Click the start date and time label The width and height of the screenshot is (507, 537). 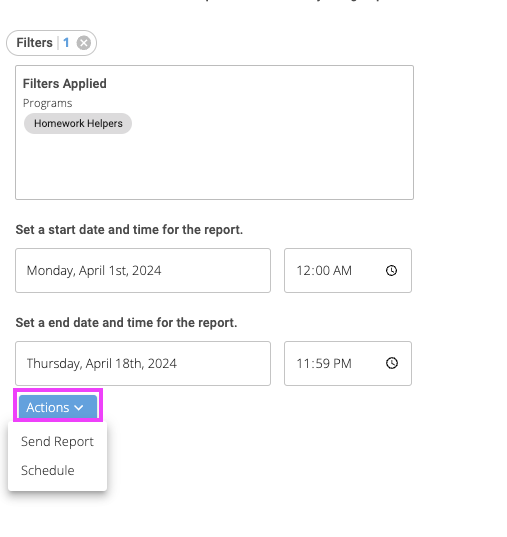click(129, 230)
